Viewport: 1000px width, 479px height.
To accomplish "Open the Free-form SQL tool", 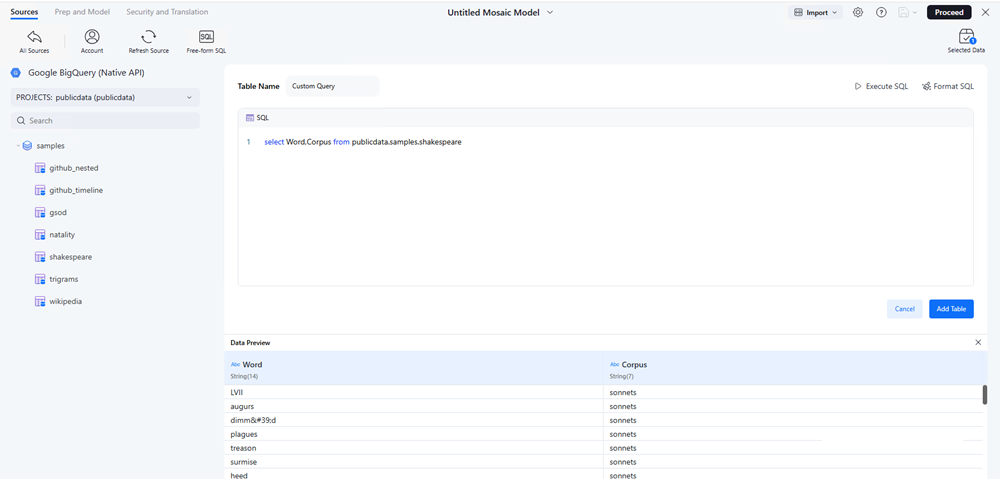I will pos(206,37).
